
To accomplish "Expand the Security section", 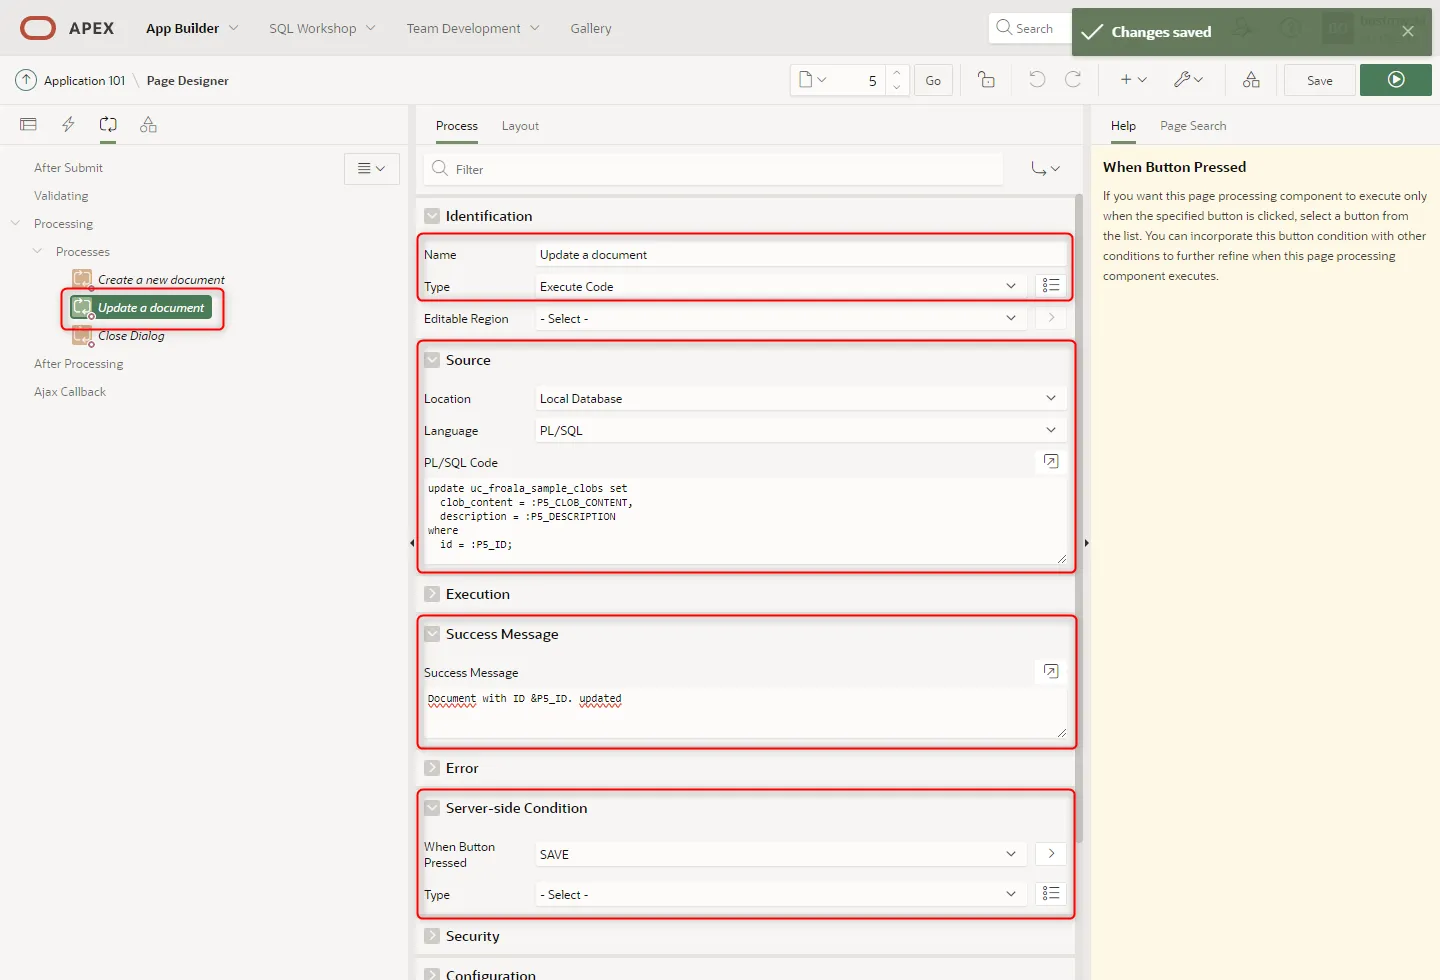I will point(432,936).
